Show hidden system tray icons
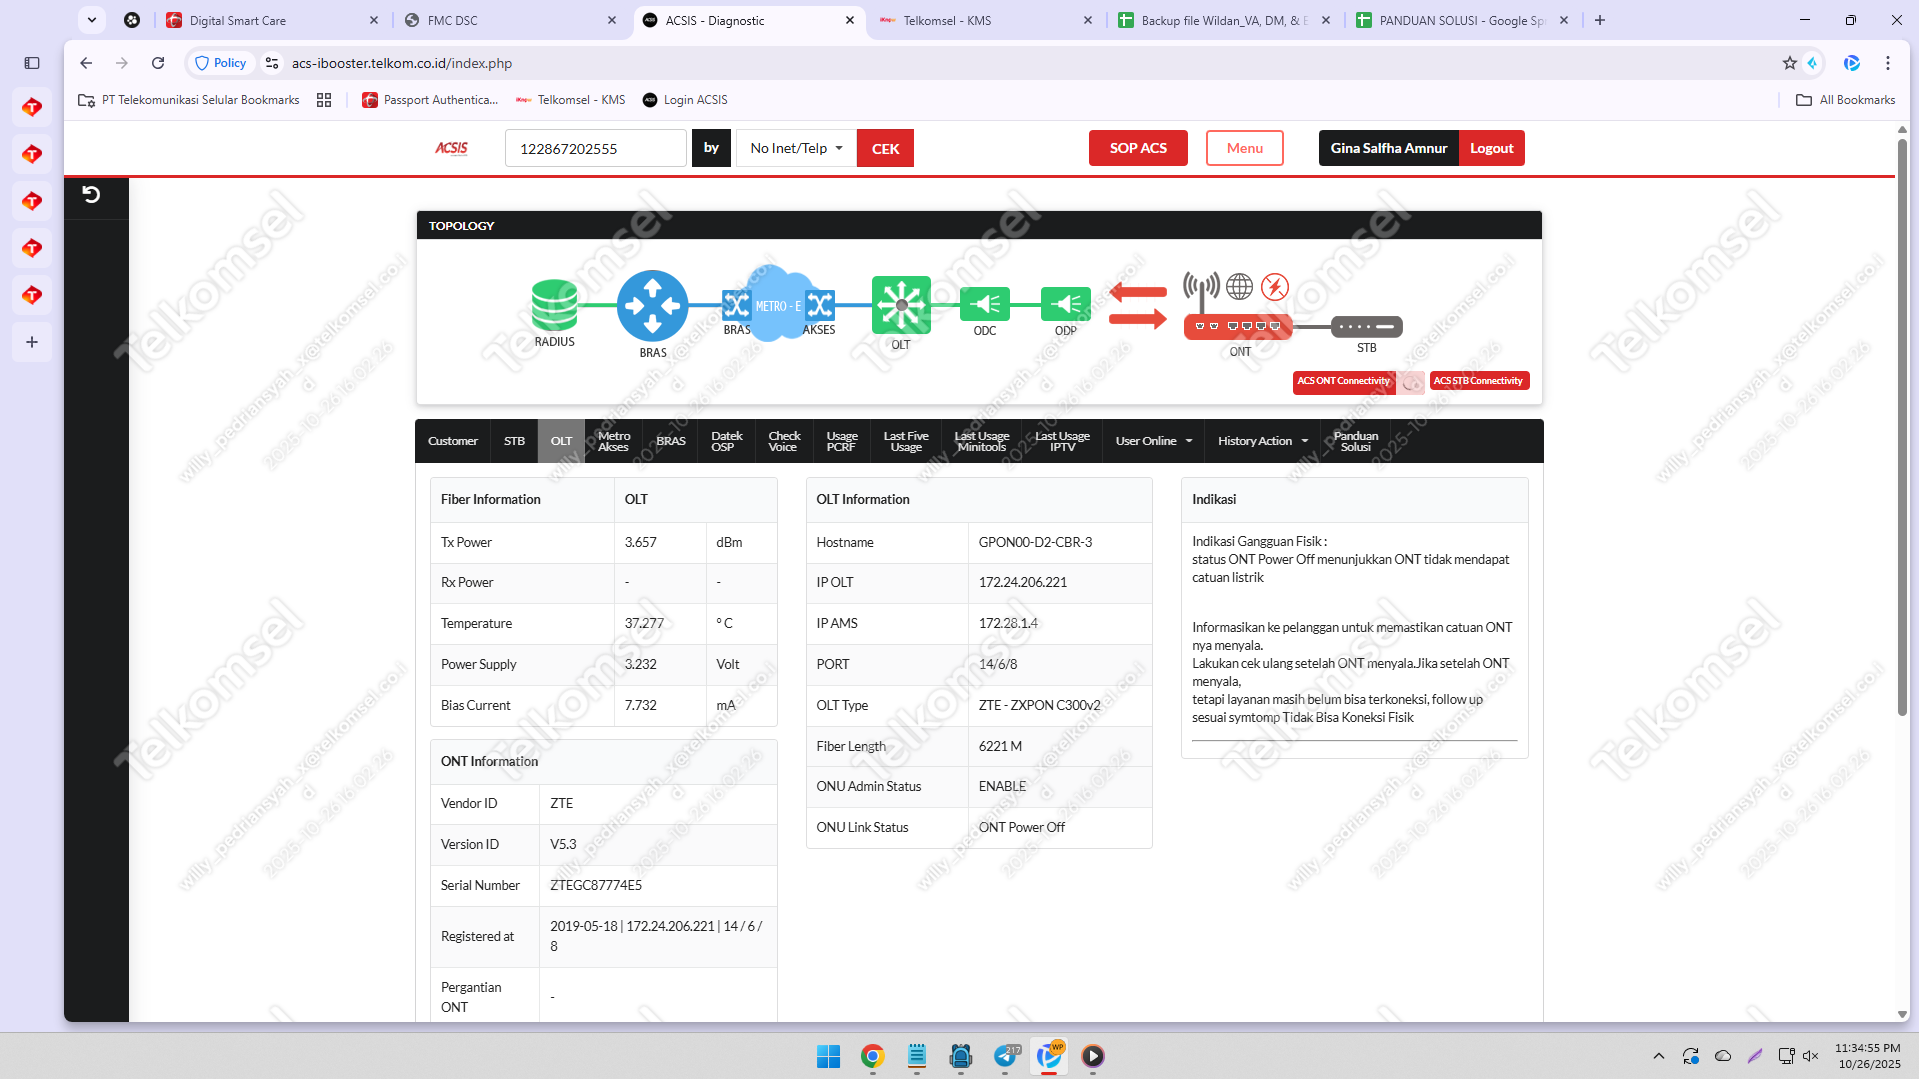 tap(1659, 1056)
